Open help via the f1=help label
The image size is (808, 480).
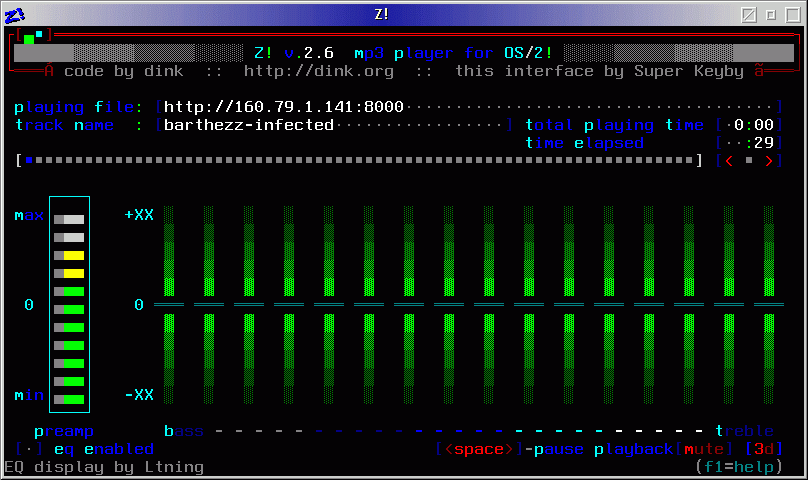(x=738, y=467)
